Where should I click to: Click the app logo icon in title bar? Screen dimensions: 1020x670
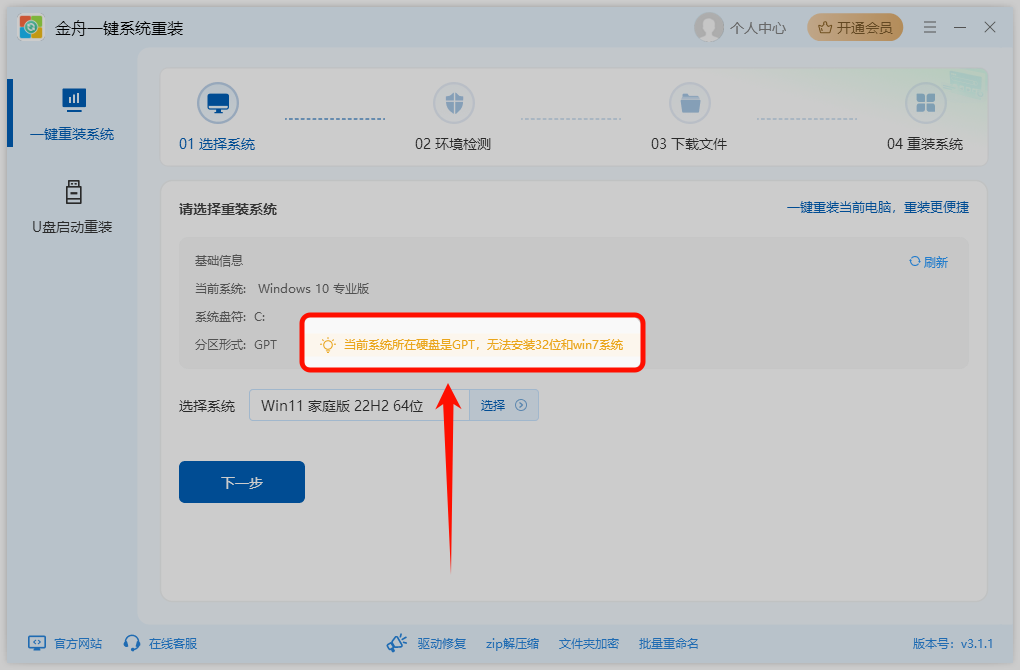31,27
